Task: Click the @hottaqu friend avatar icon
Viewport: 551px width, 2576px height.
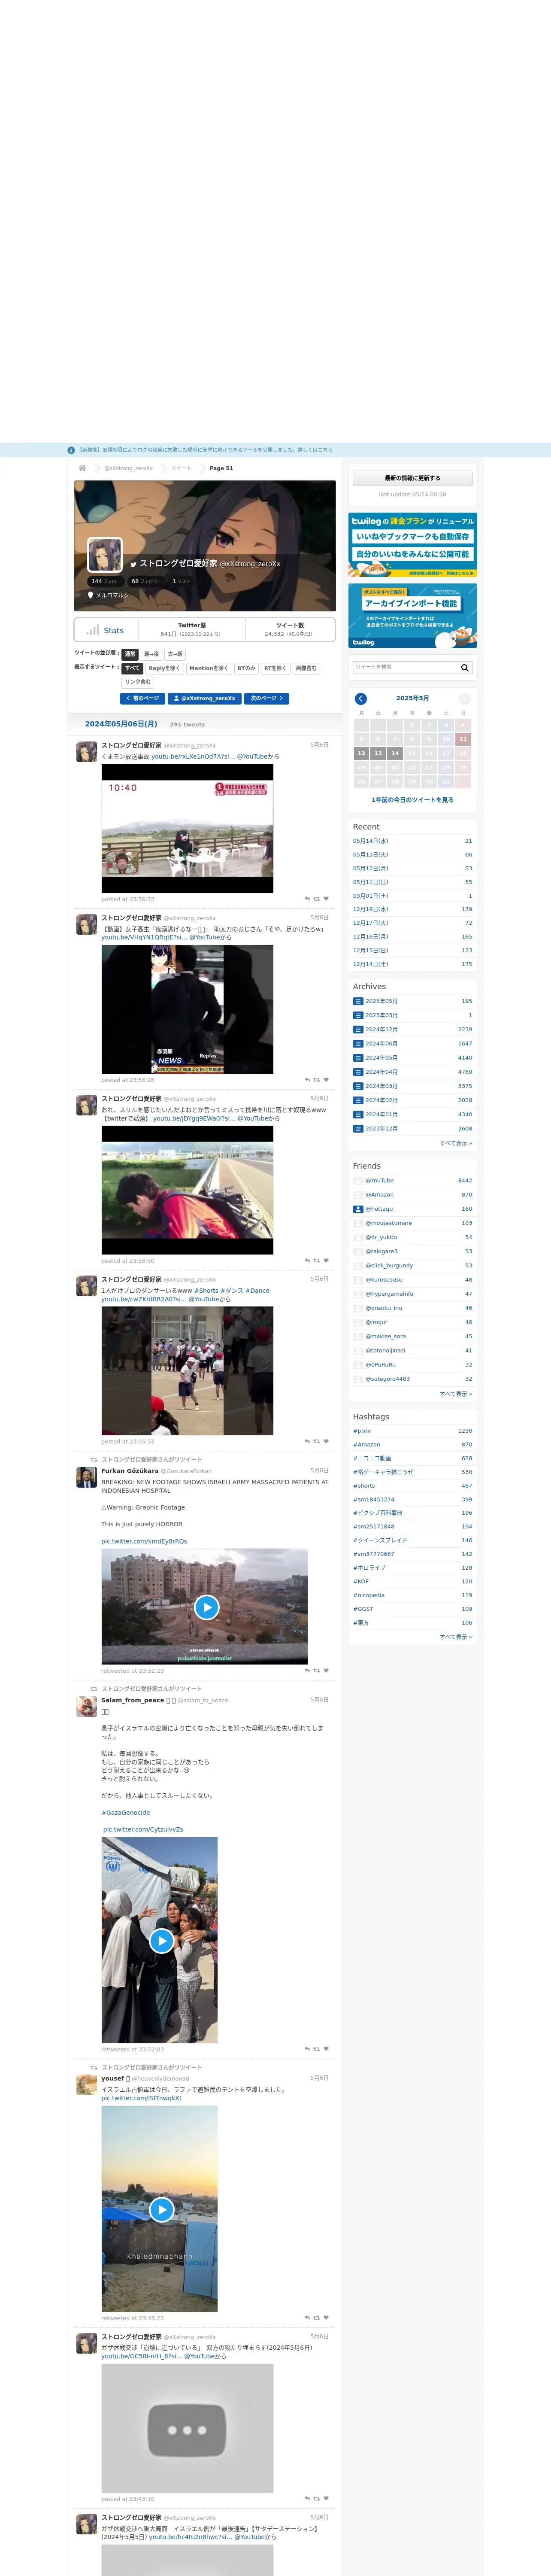Action: click(x=358, y=1209)
